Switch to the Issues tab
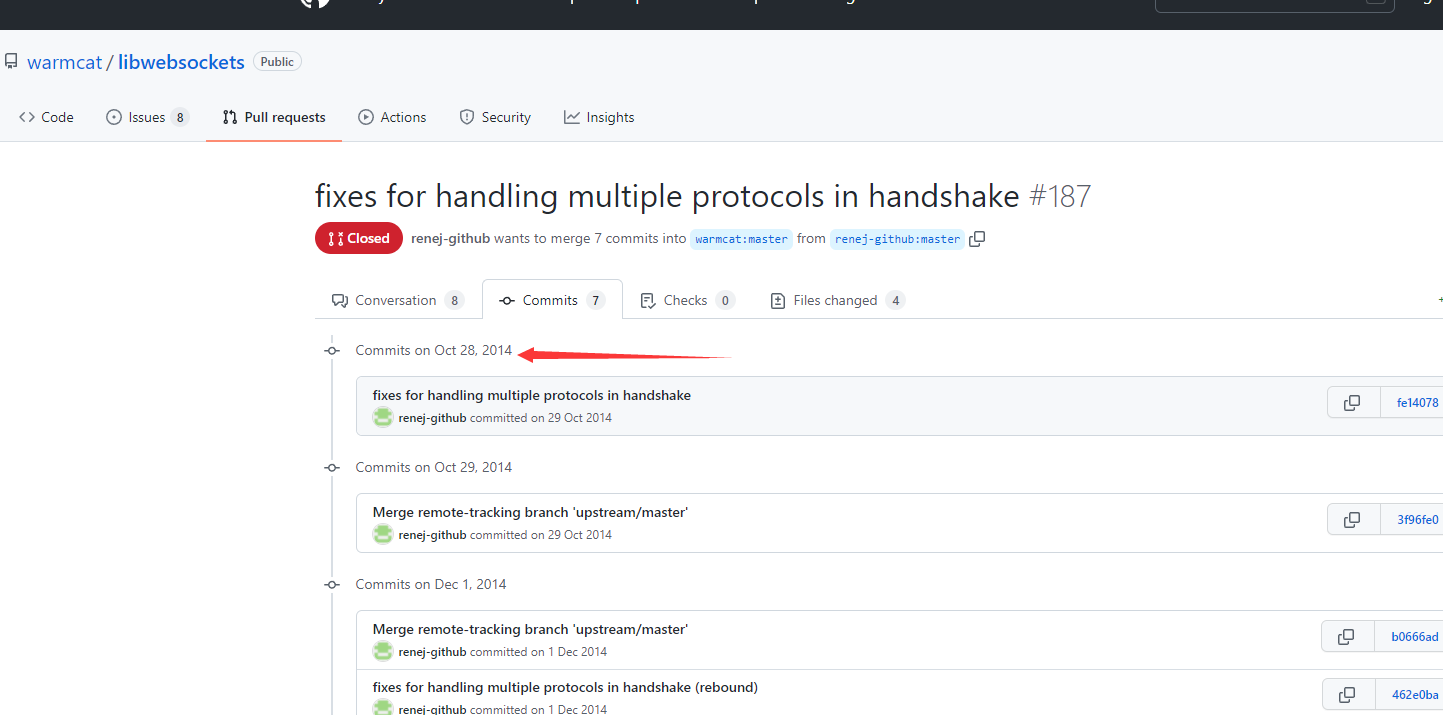The image size is (1443, 715). click(x=147, y=117)
